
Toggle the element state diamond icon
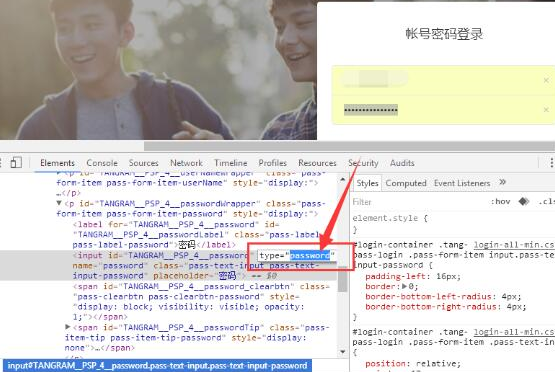[x=523, y=201]
